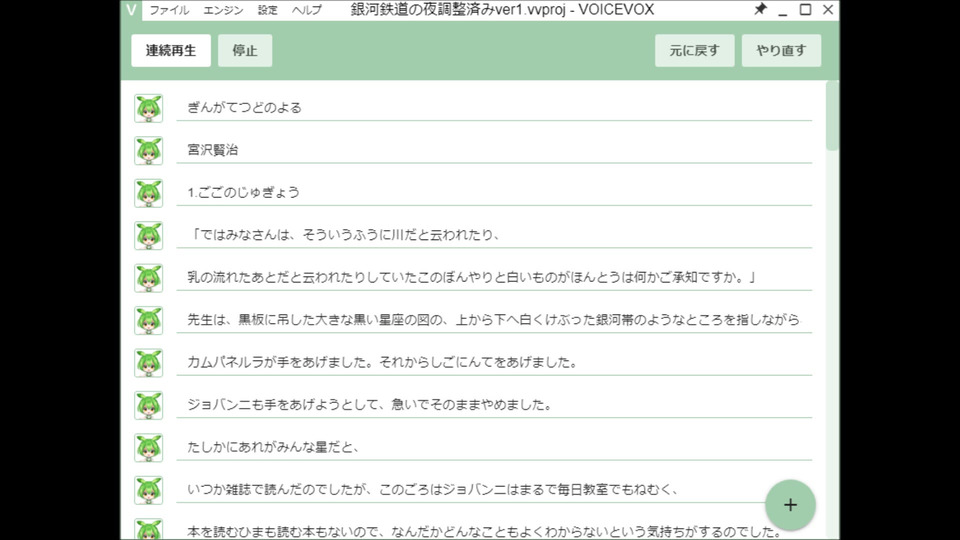Open the ヘルプ menu

[306, 10]
